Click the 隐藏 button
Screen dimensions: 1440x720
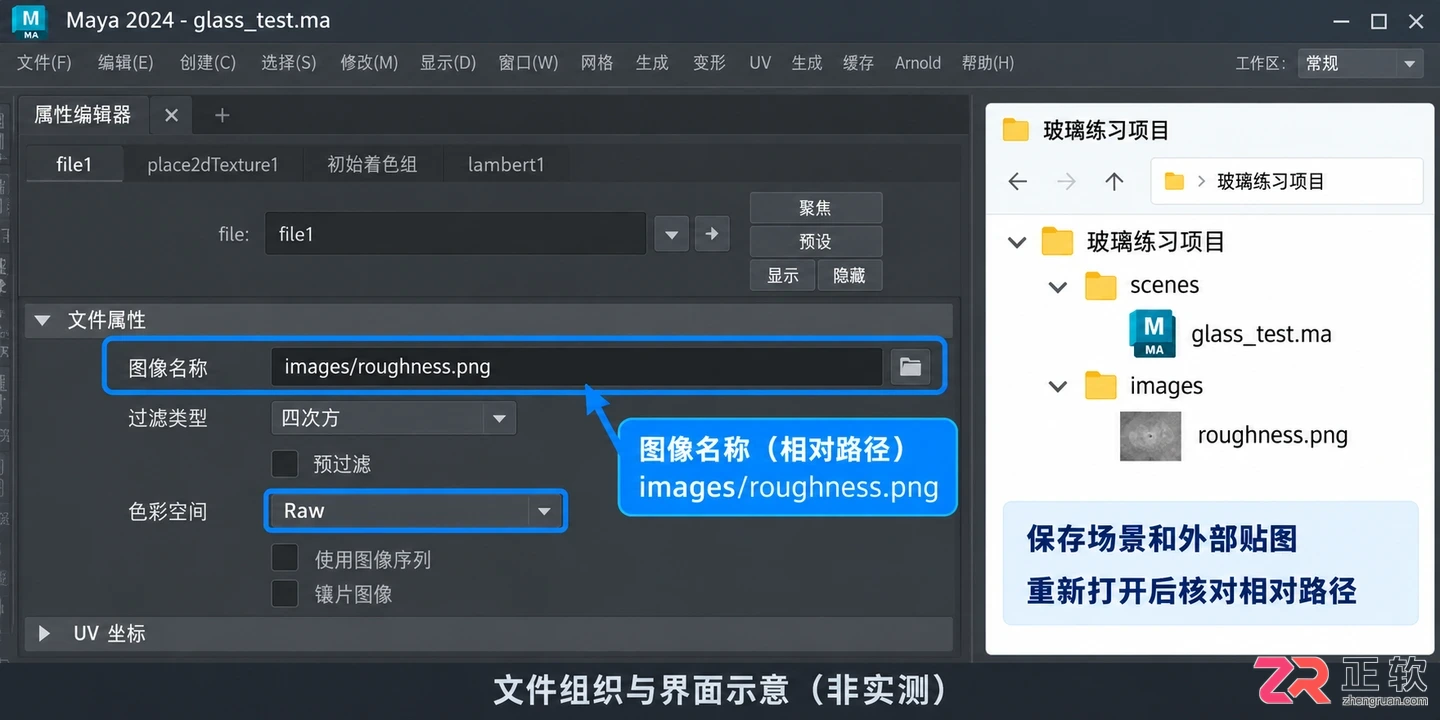849,275
